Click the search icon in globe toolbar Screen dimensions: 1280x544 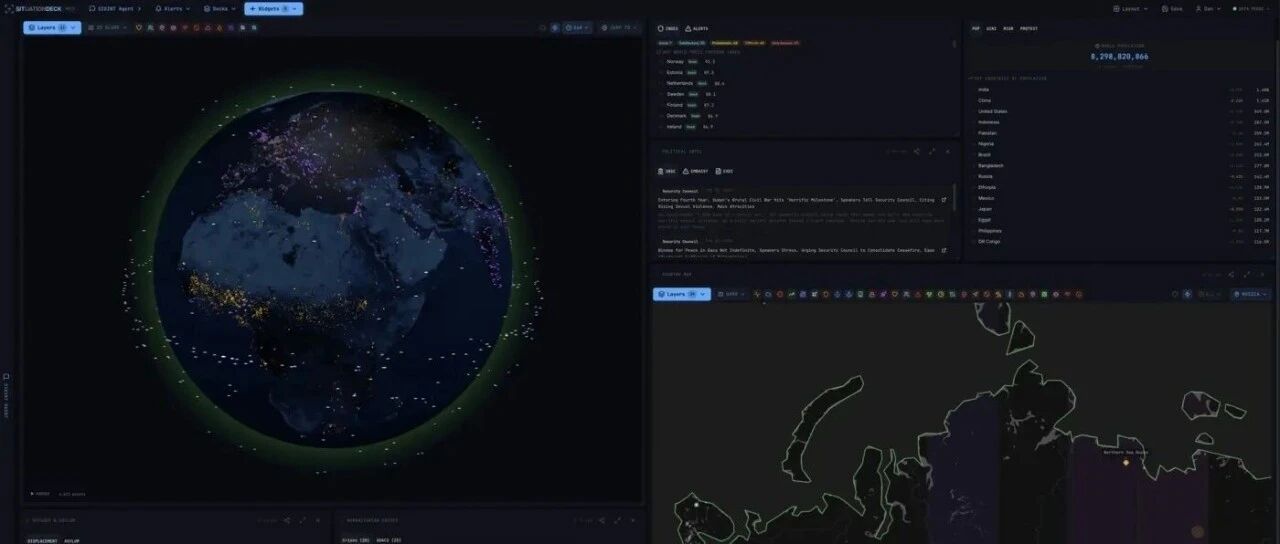(543, 28)
